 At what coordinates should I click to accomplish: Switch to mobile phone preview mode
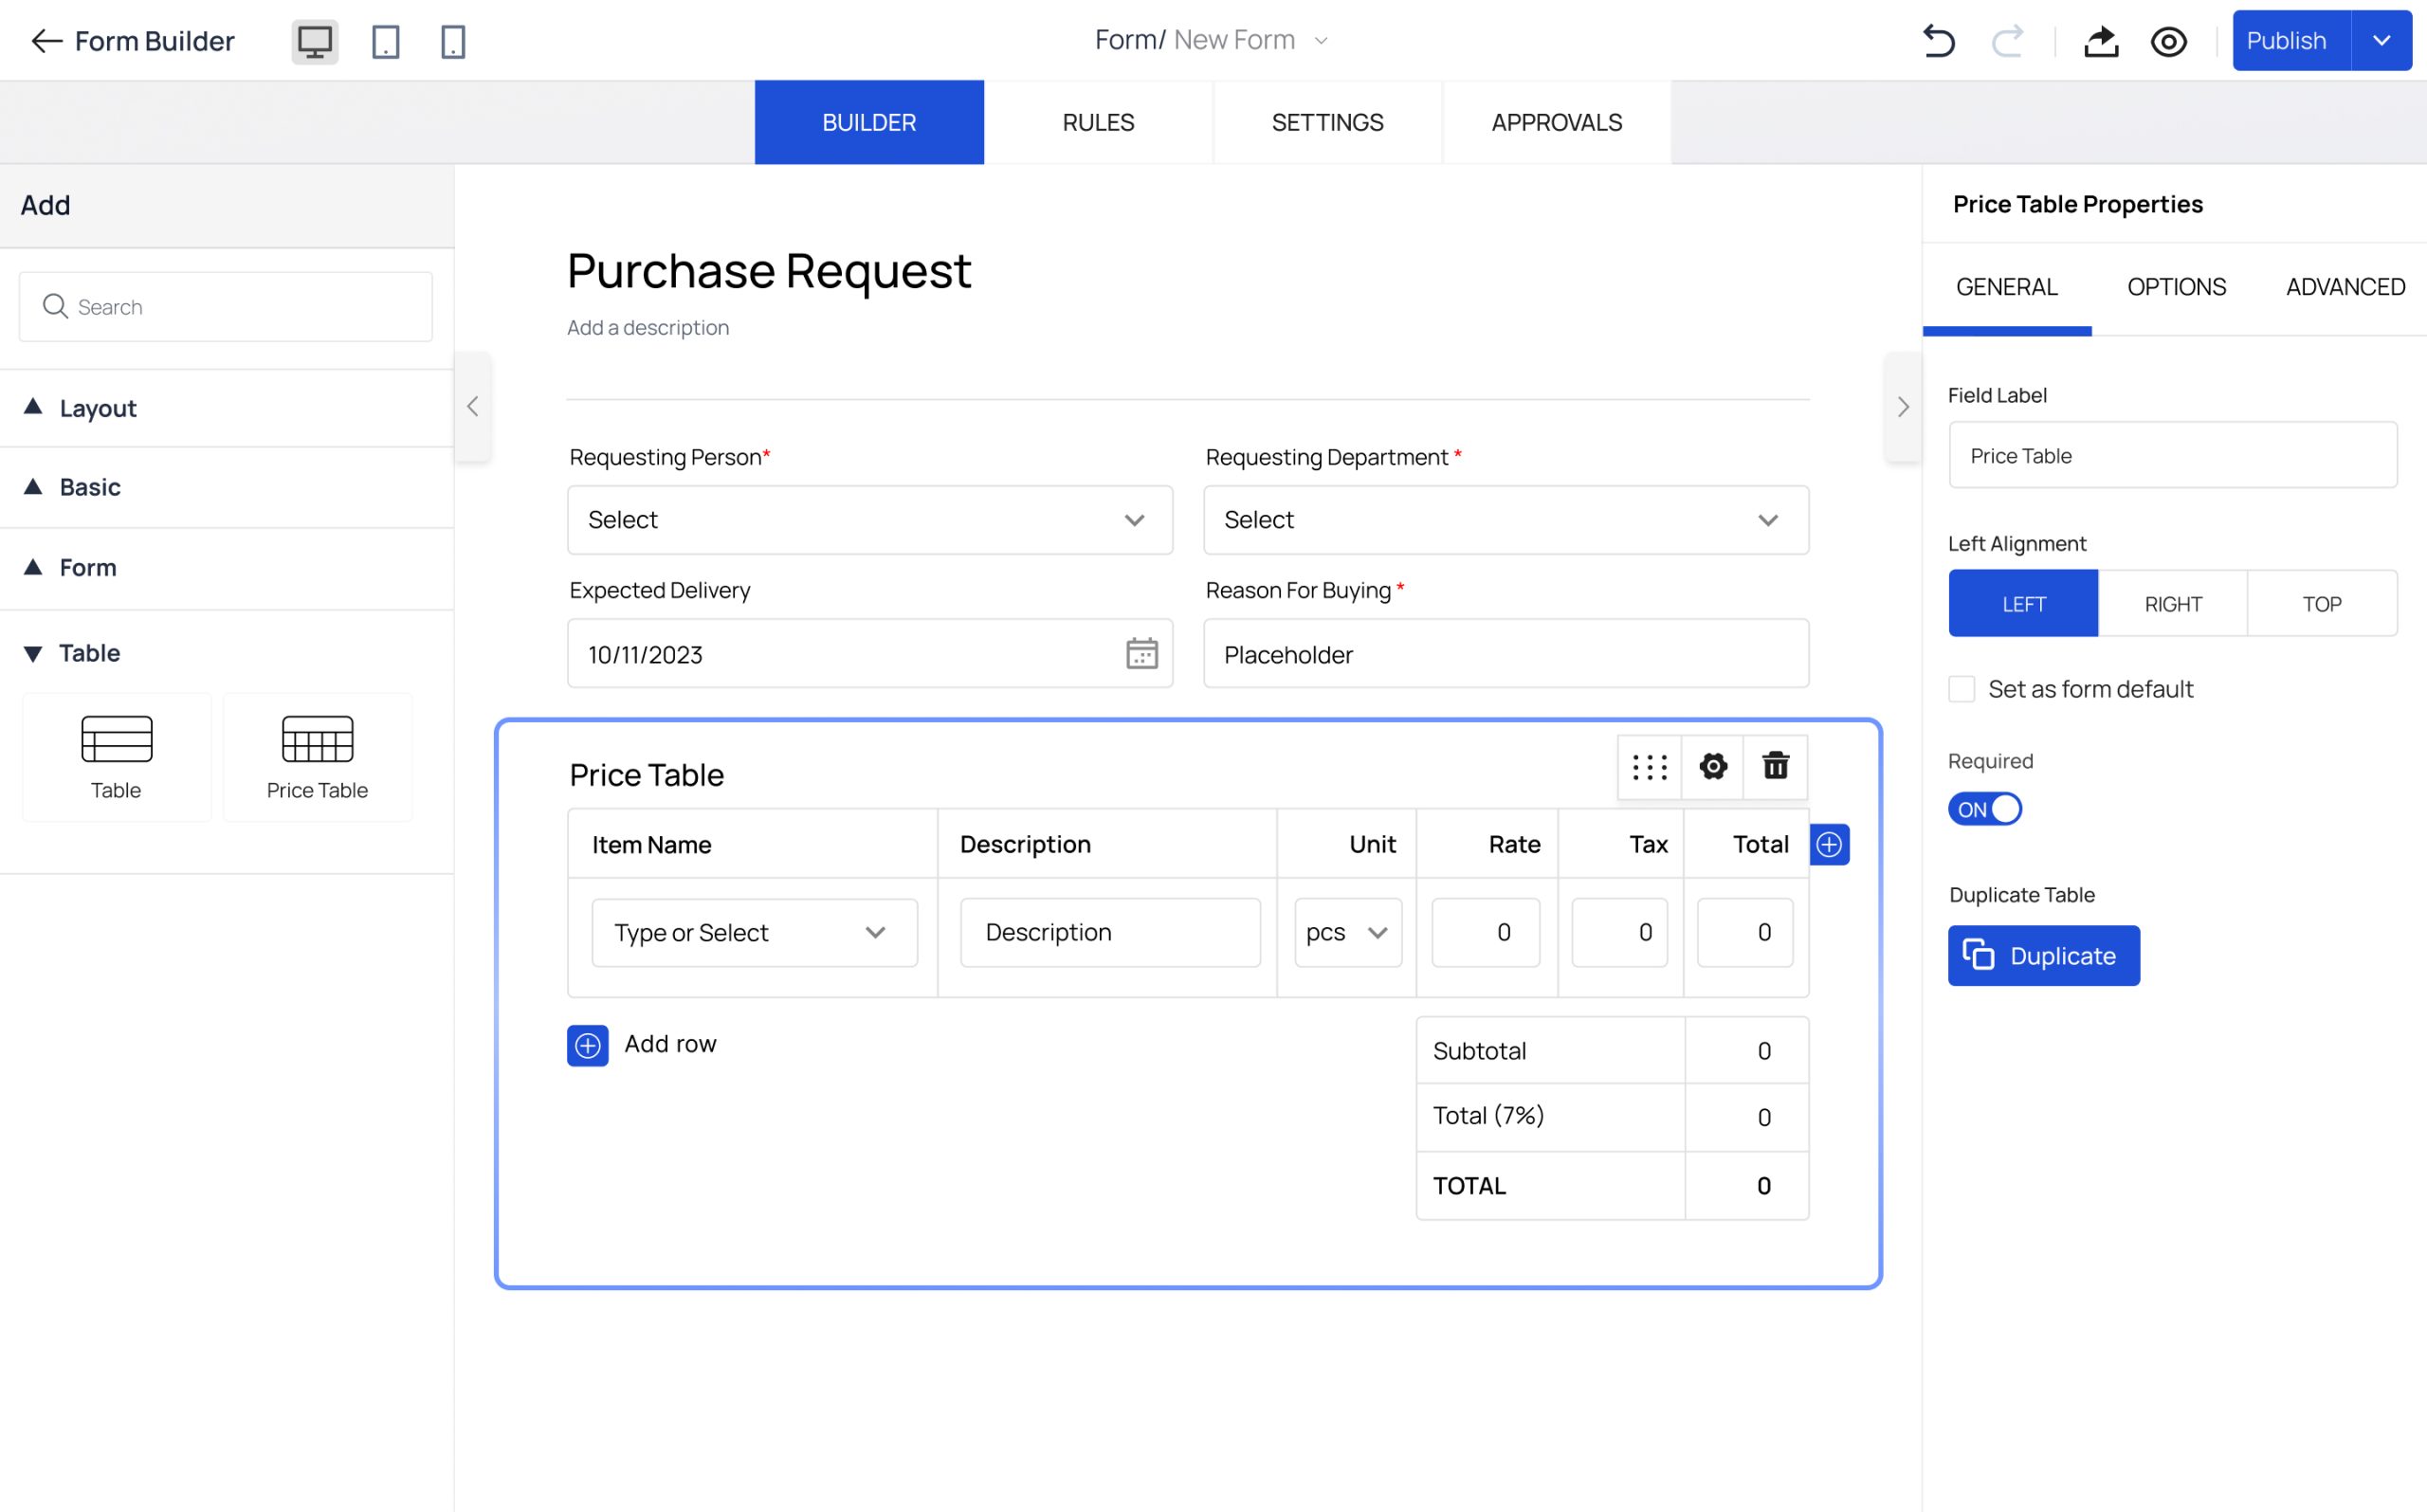[453, 42]
